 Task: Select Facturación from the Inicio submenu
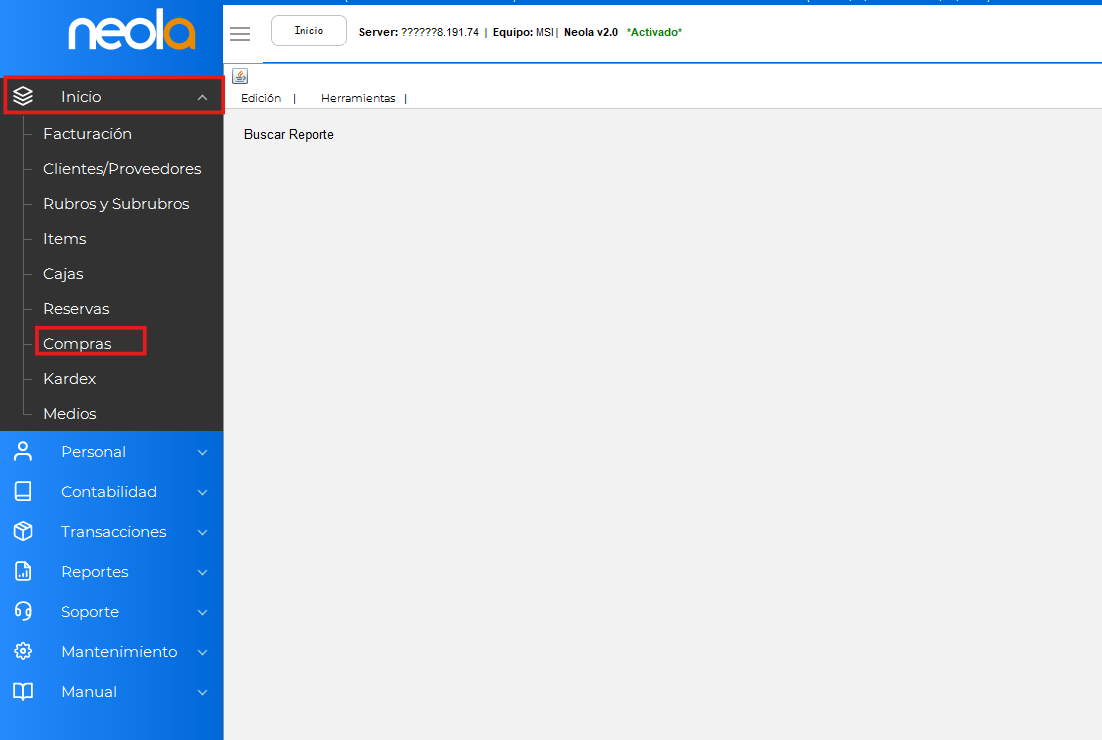87,133
